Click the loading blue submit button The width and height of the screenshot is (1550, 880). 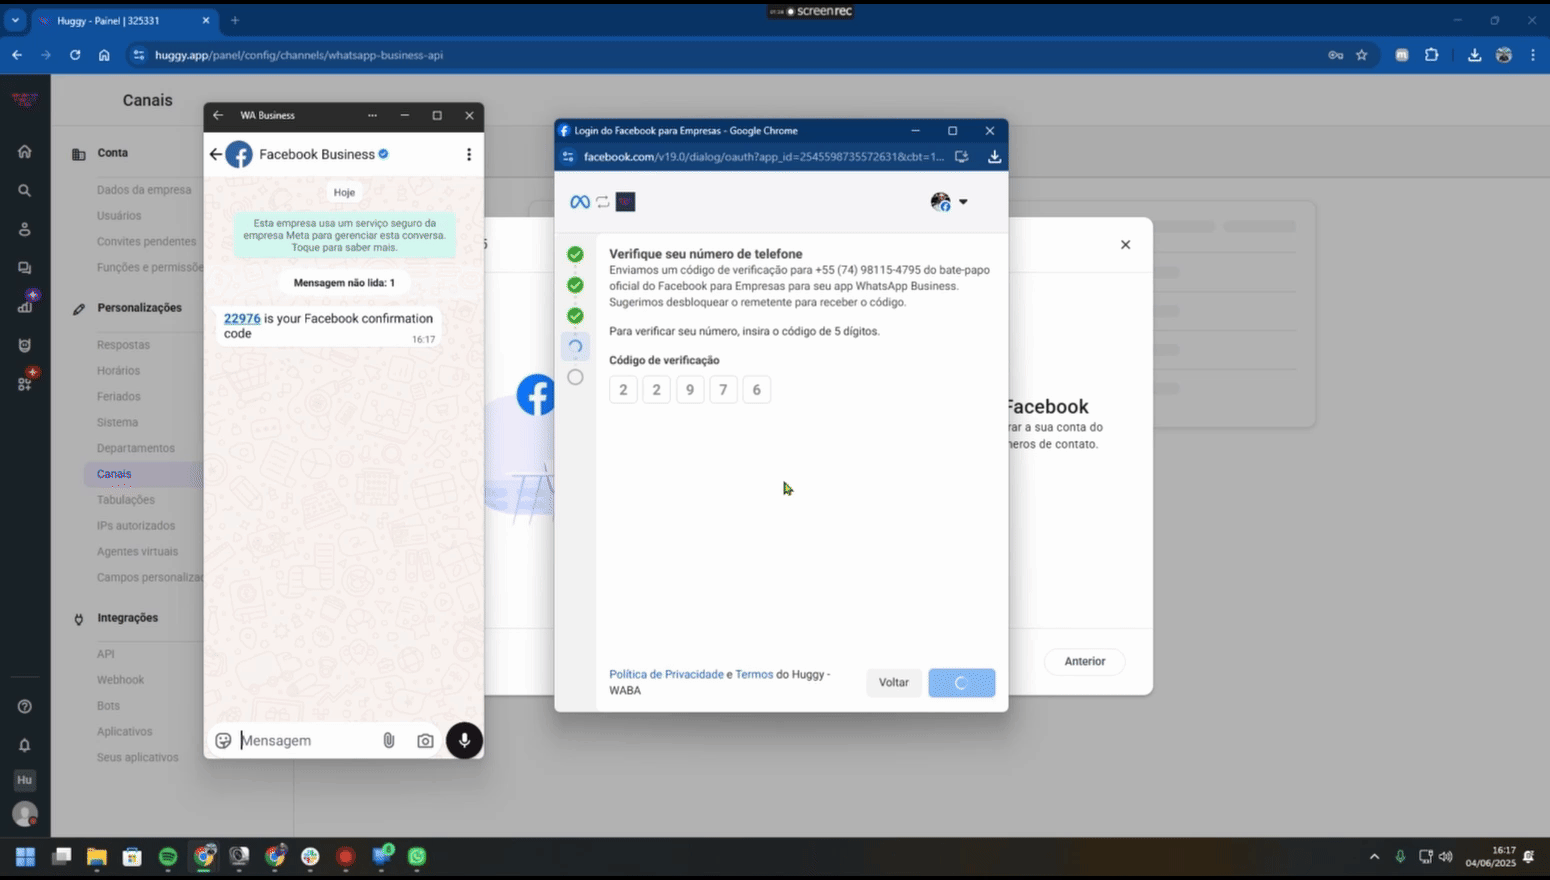pos(962,683)
